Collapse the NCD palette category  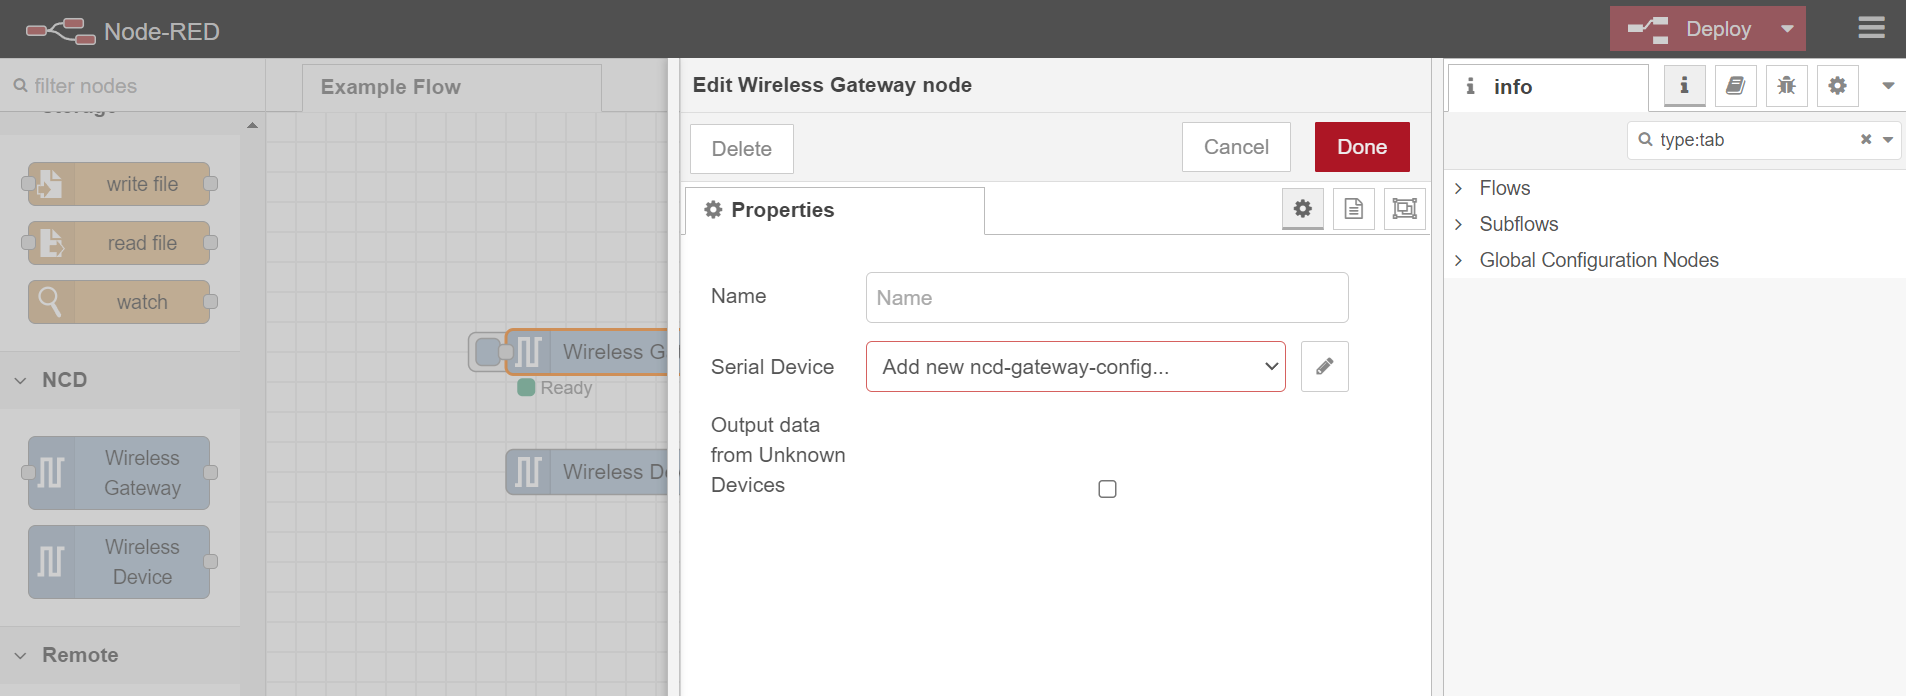(21, 380)
